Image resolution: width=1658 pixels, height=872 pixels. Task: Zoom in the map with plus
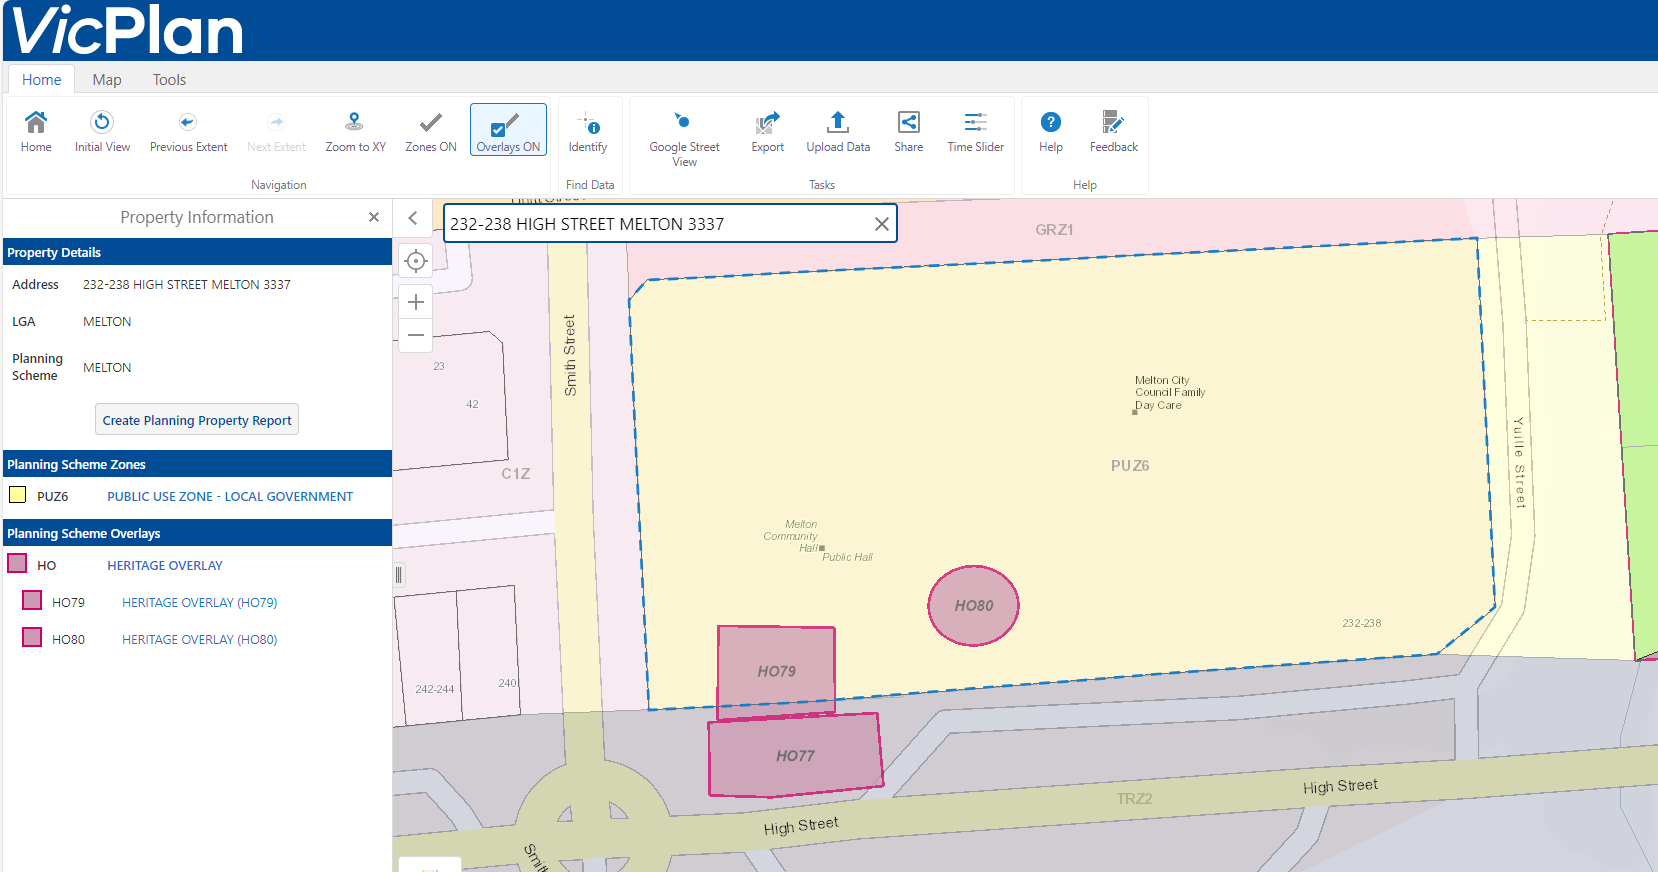click(416, 302)
